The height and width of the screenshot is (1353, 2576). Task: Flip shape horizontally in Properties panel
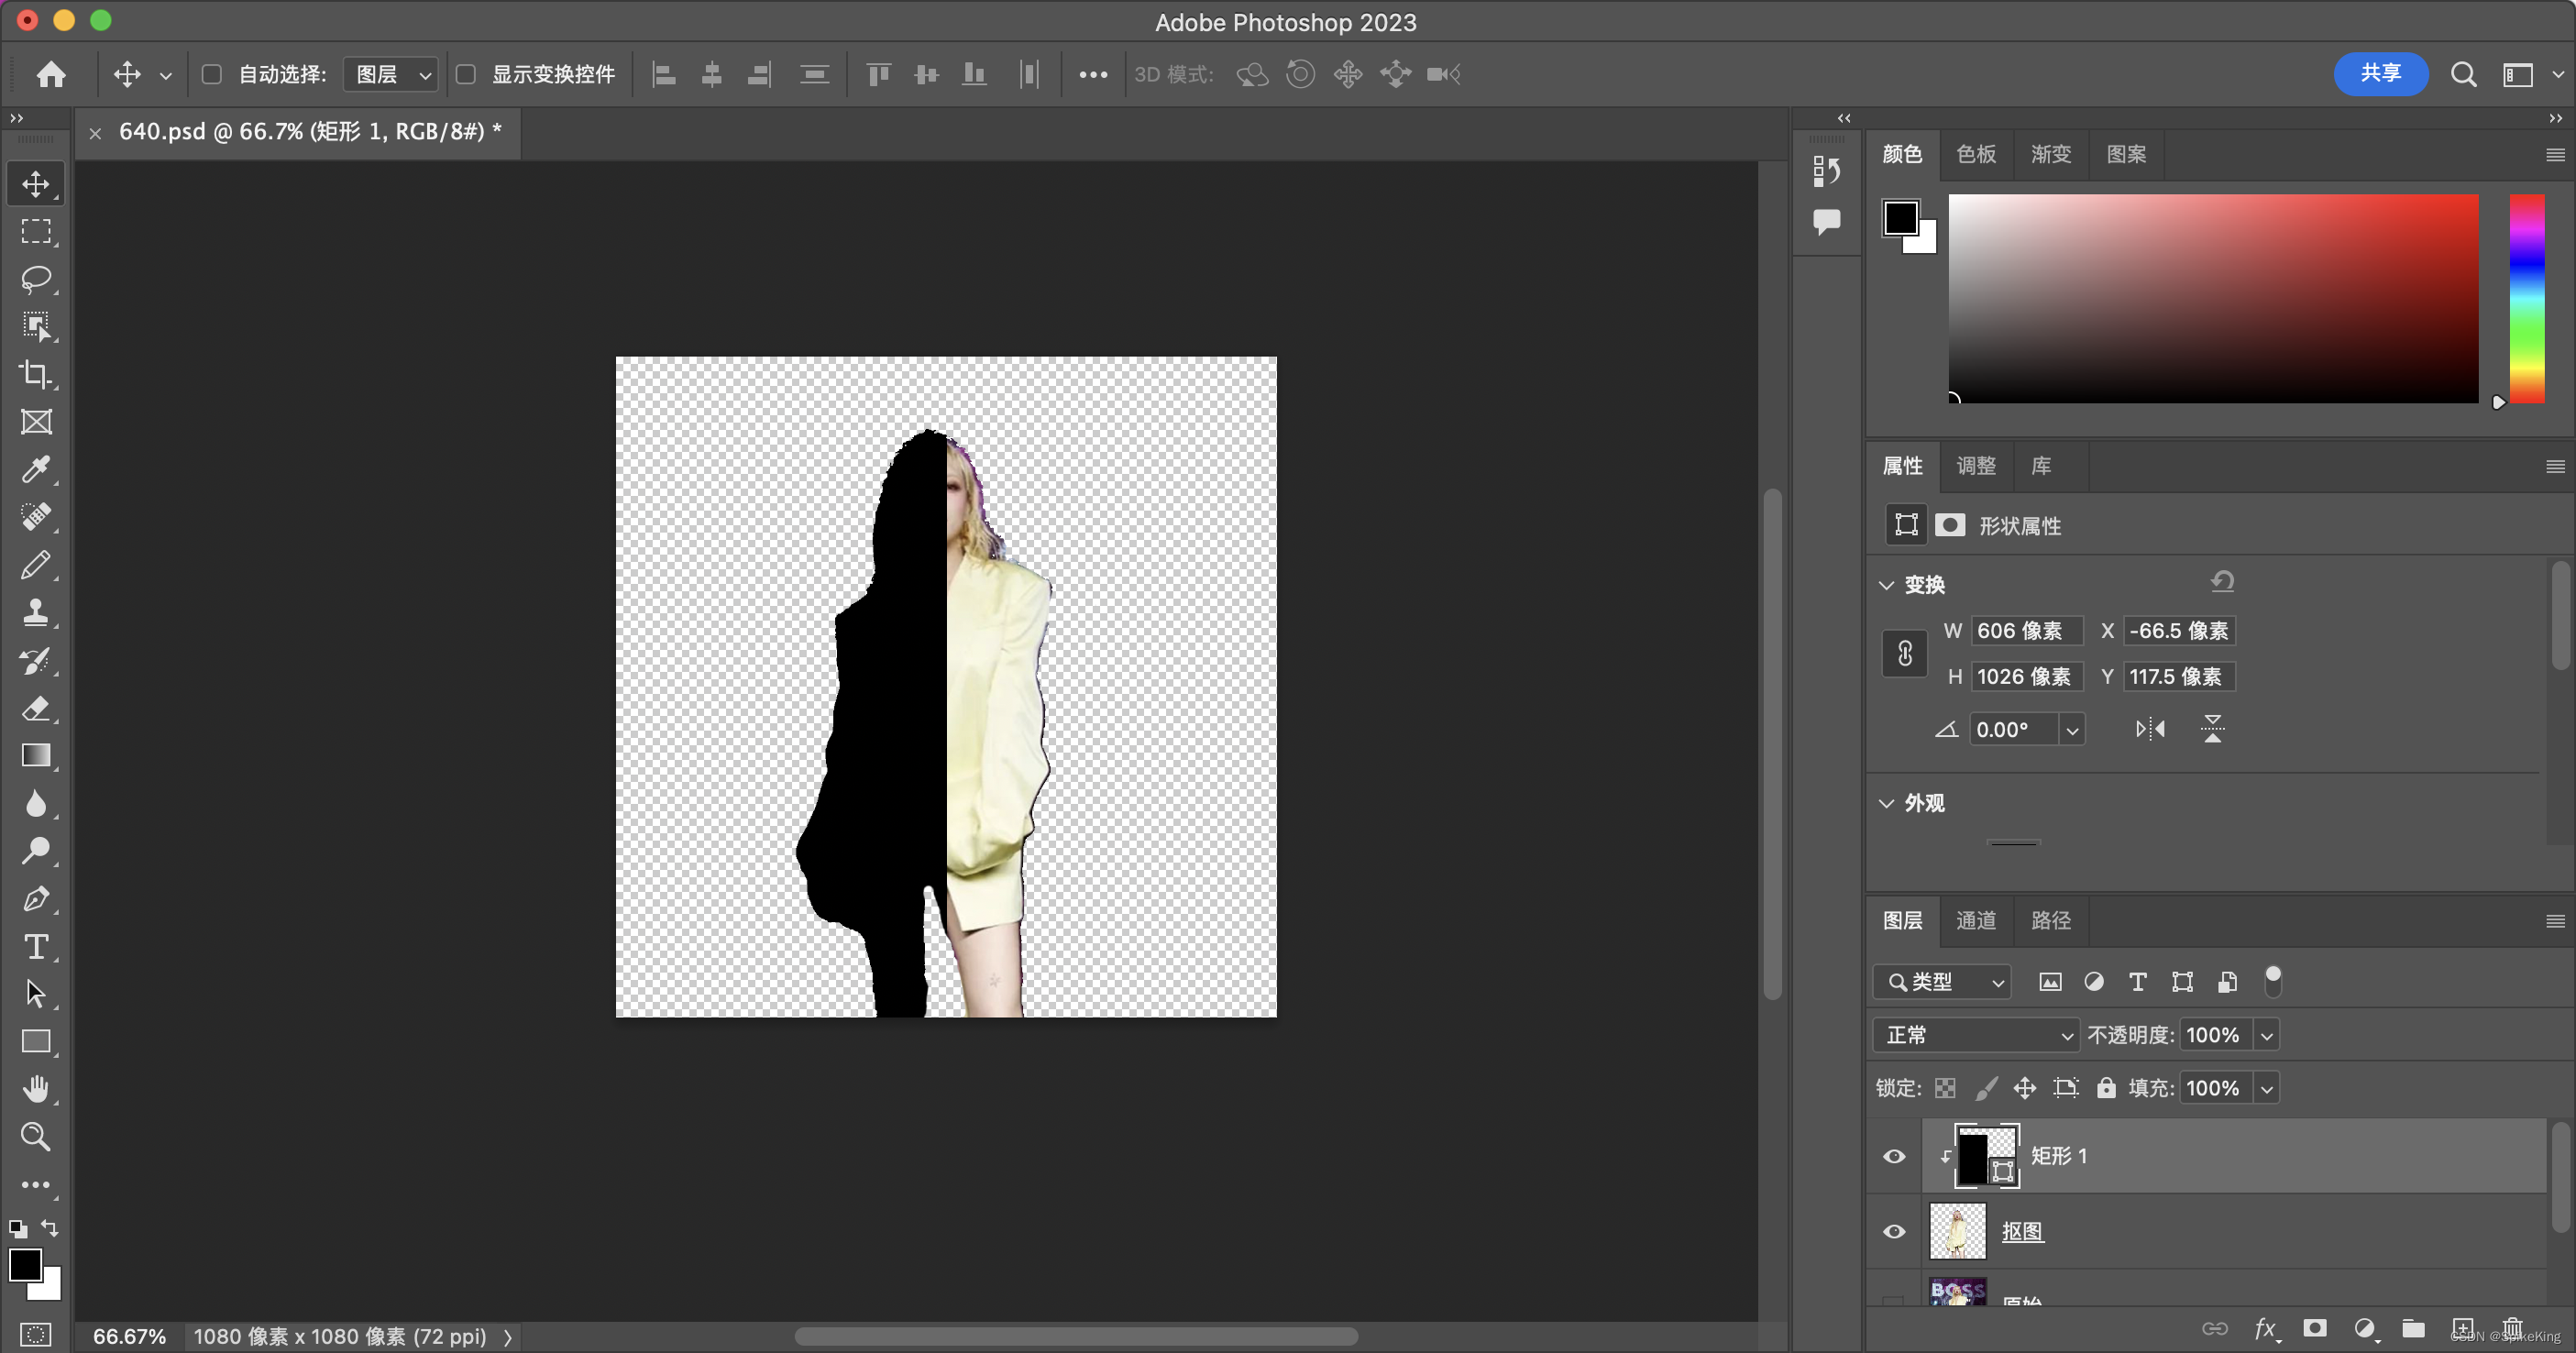coord(2150,729)
